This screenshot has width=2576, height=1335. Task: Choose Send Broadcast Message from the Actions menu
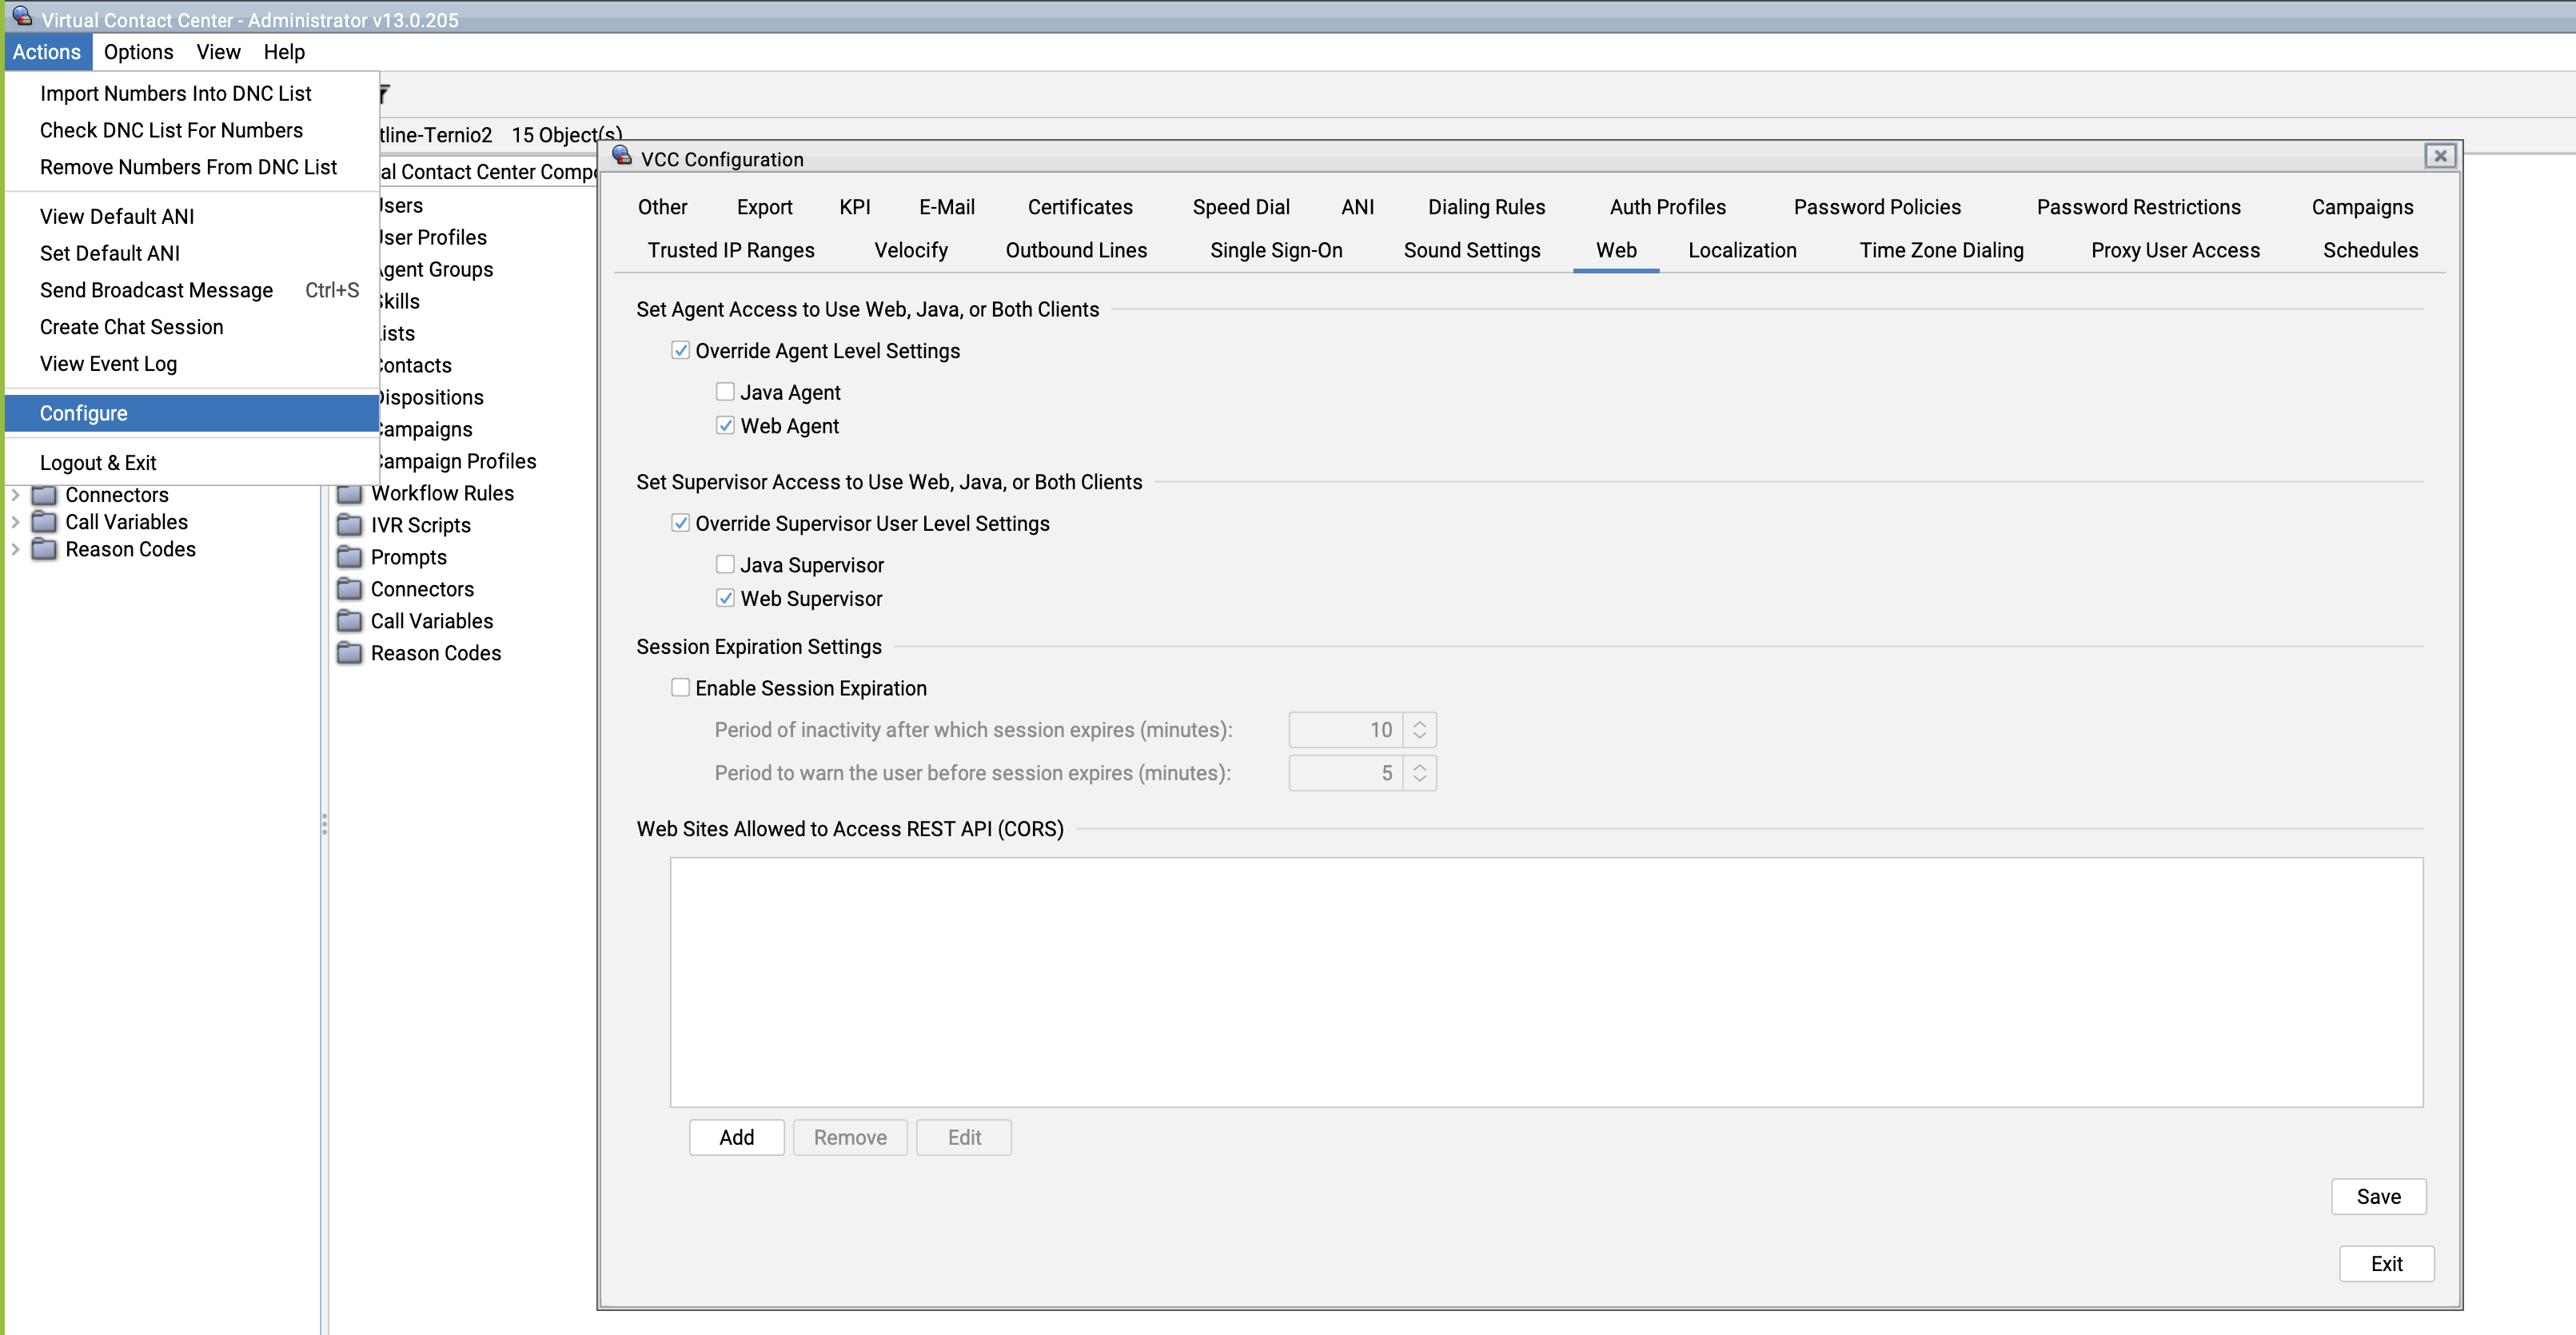pyautogui.click(x=156, y=290)
